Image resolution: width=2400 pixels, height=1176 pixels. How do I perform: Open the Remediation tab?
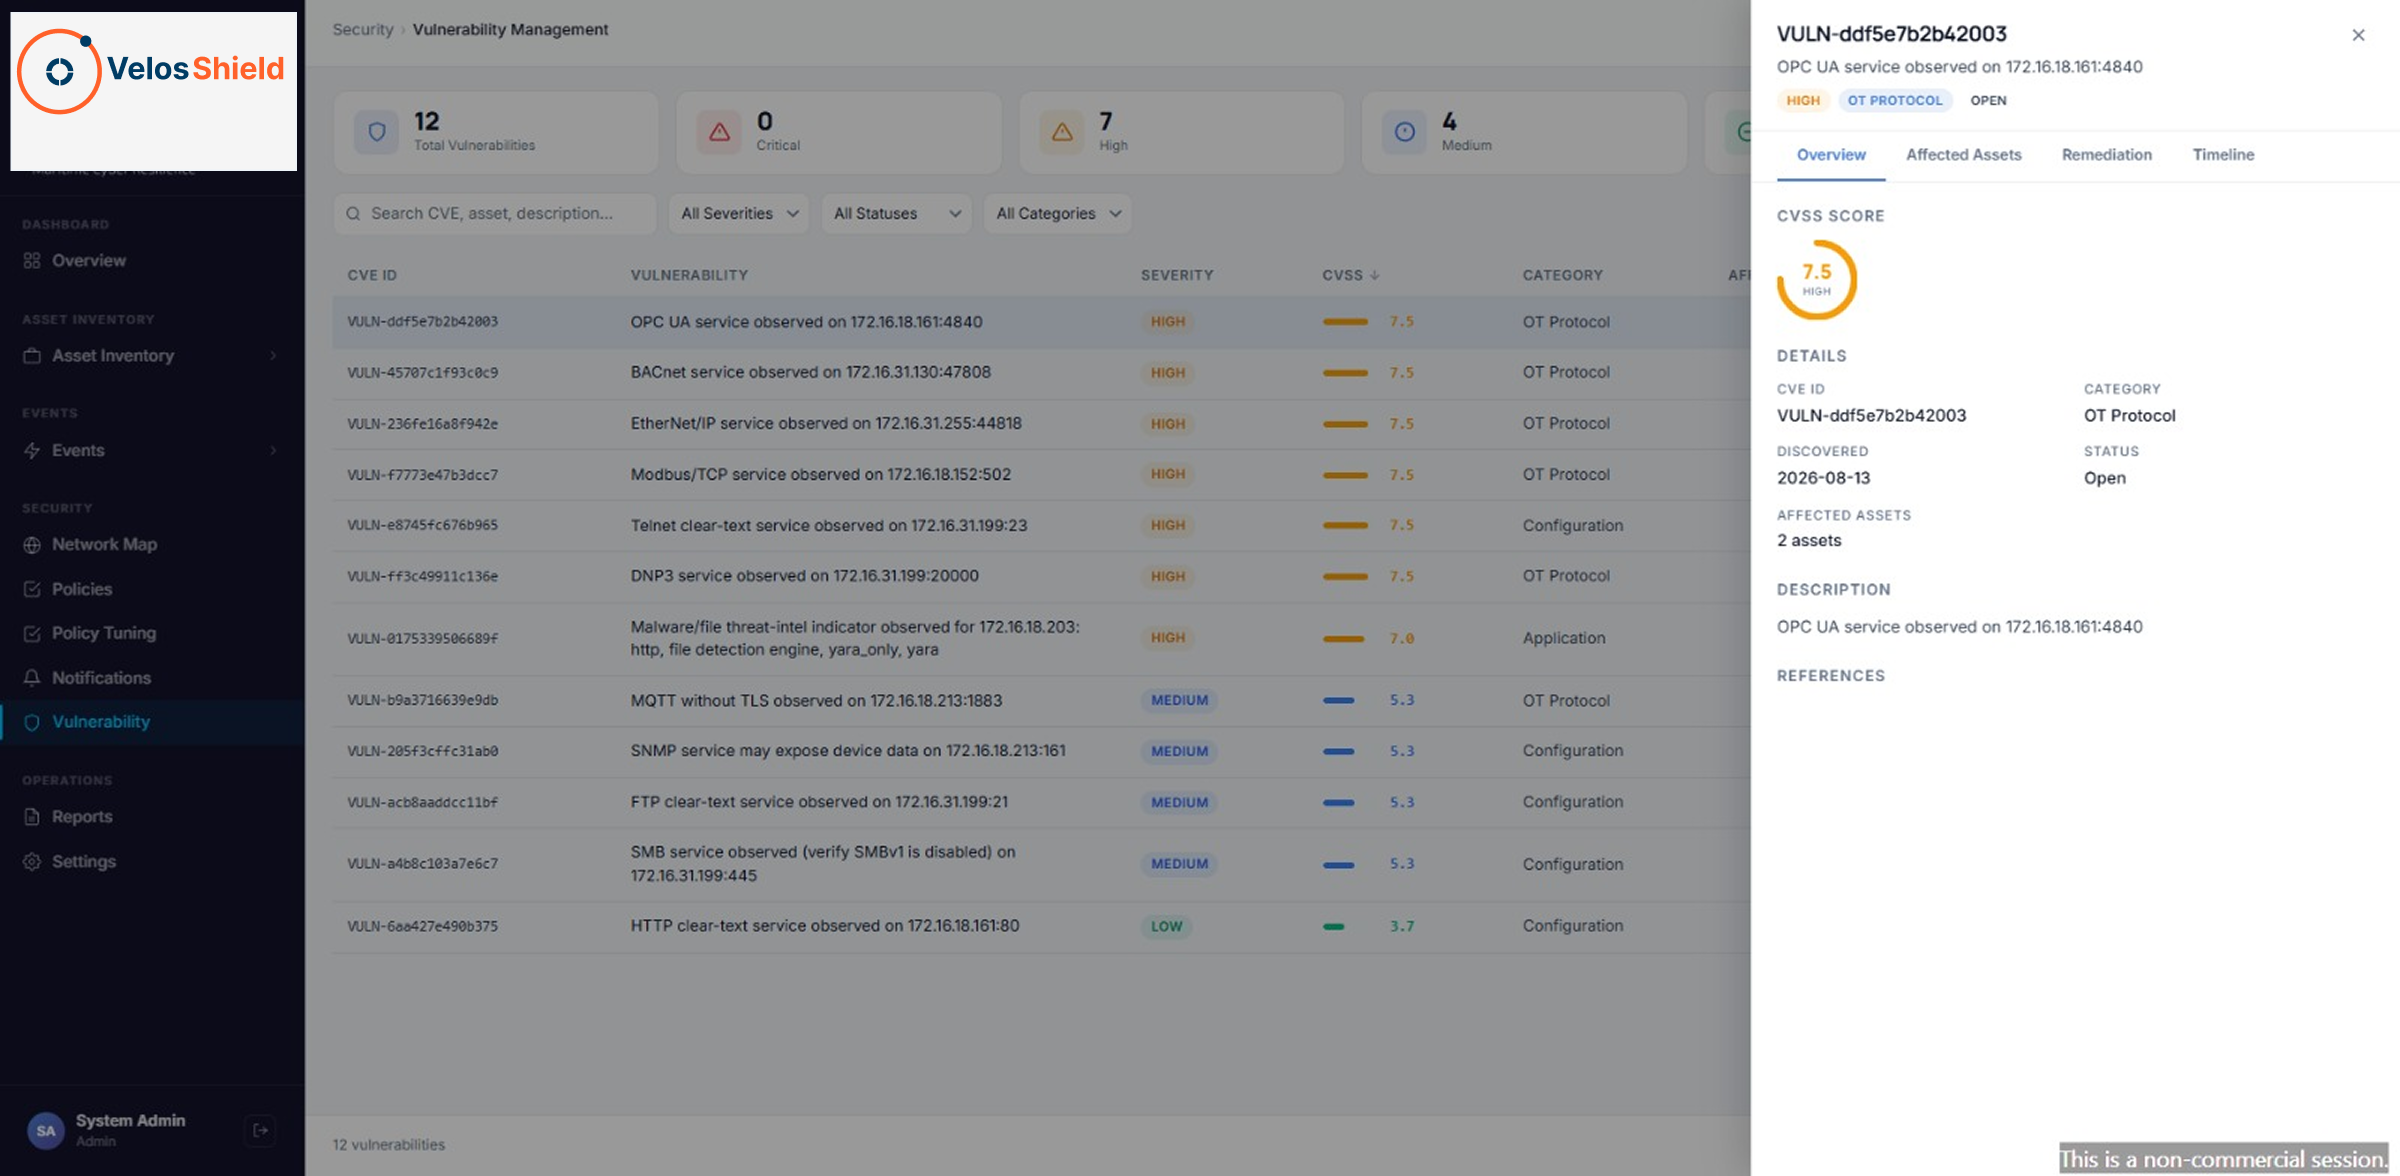click(x=2107, y=155)
